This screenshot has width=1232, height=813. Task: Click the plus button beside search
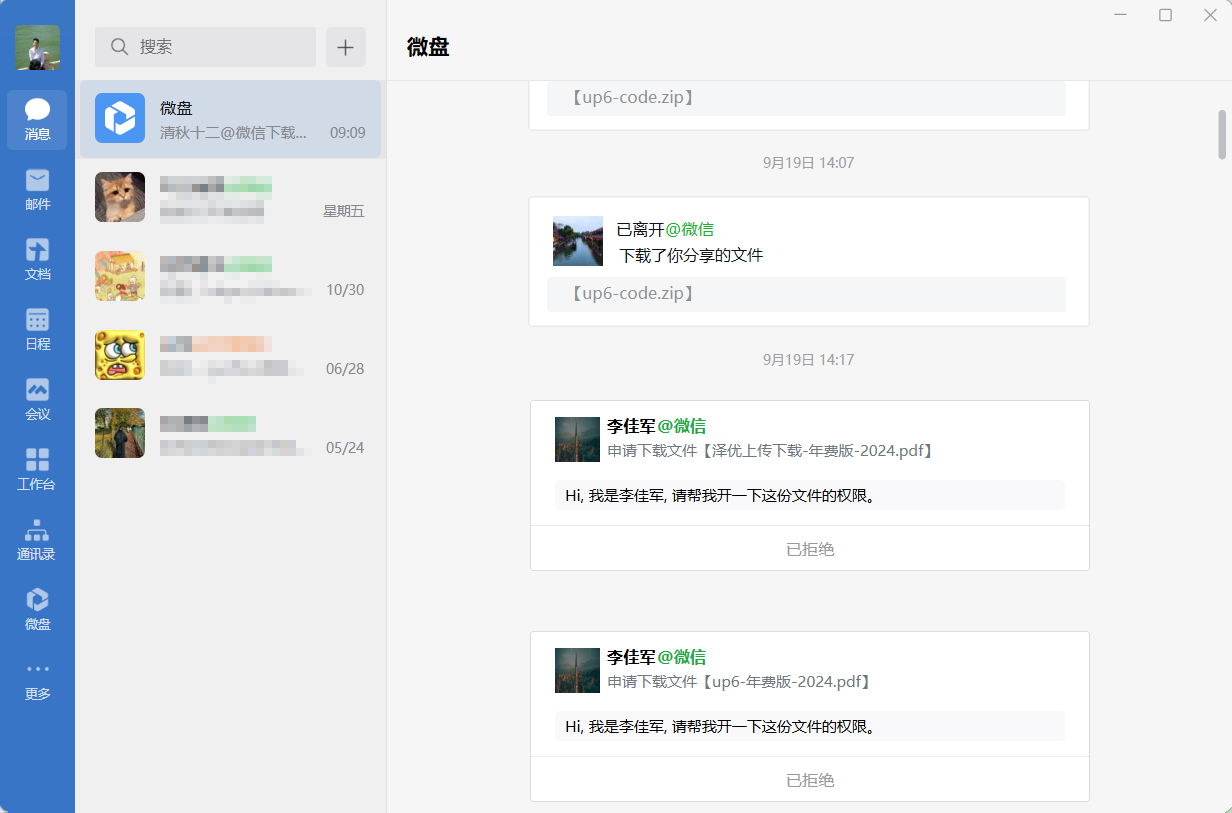pyautogui.click(x=346, y=47)
